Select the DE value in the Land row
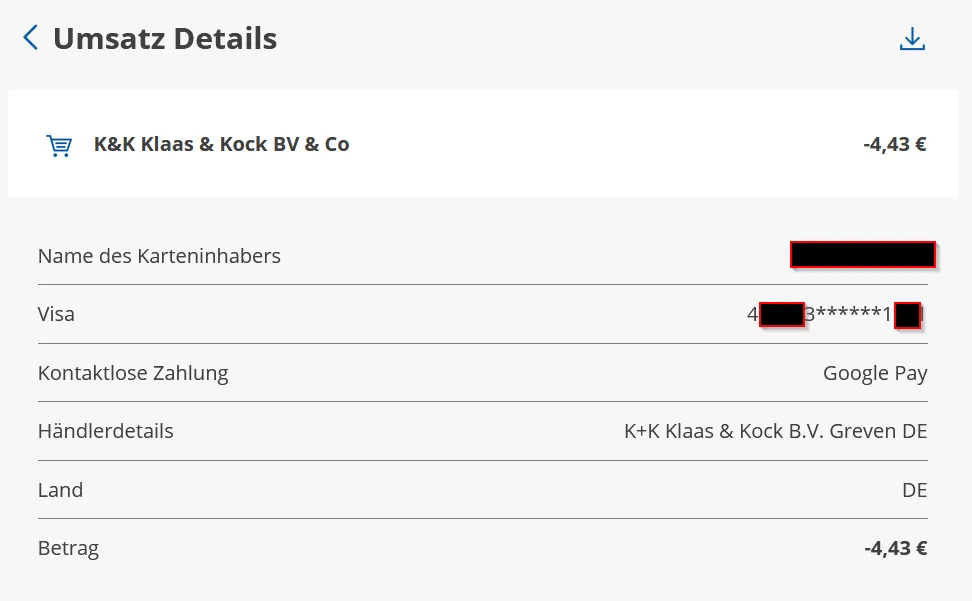The image size is (972, 601). tap(914, 490)
